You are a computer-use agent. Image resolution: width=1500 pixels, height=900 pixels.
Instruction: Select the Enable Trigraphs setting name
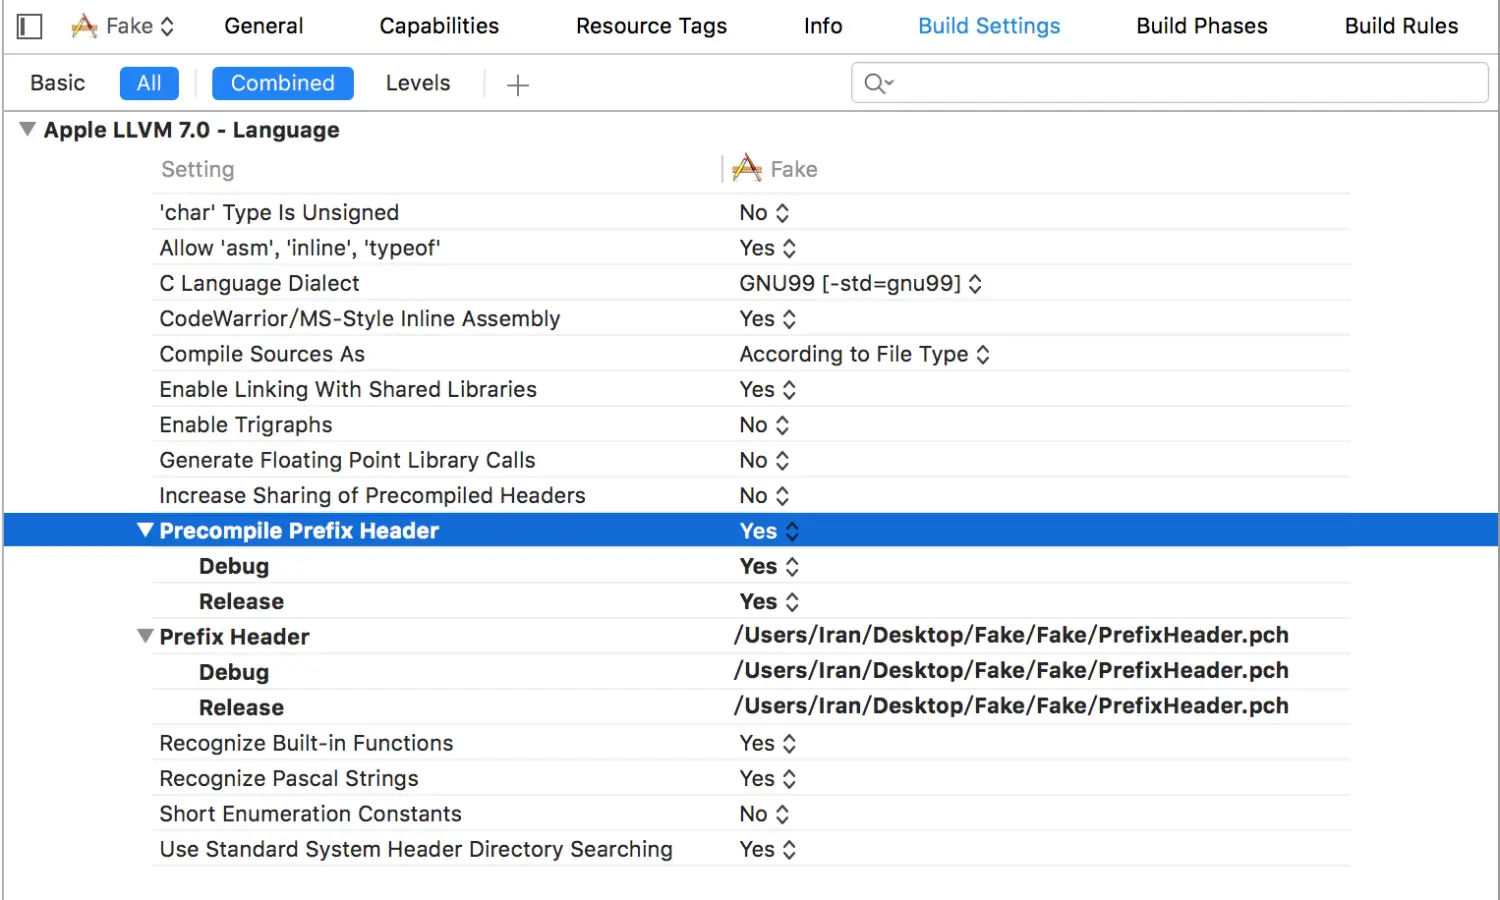[245, 425]
